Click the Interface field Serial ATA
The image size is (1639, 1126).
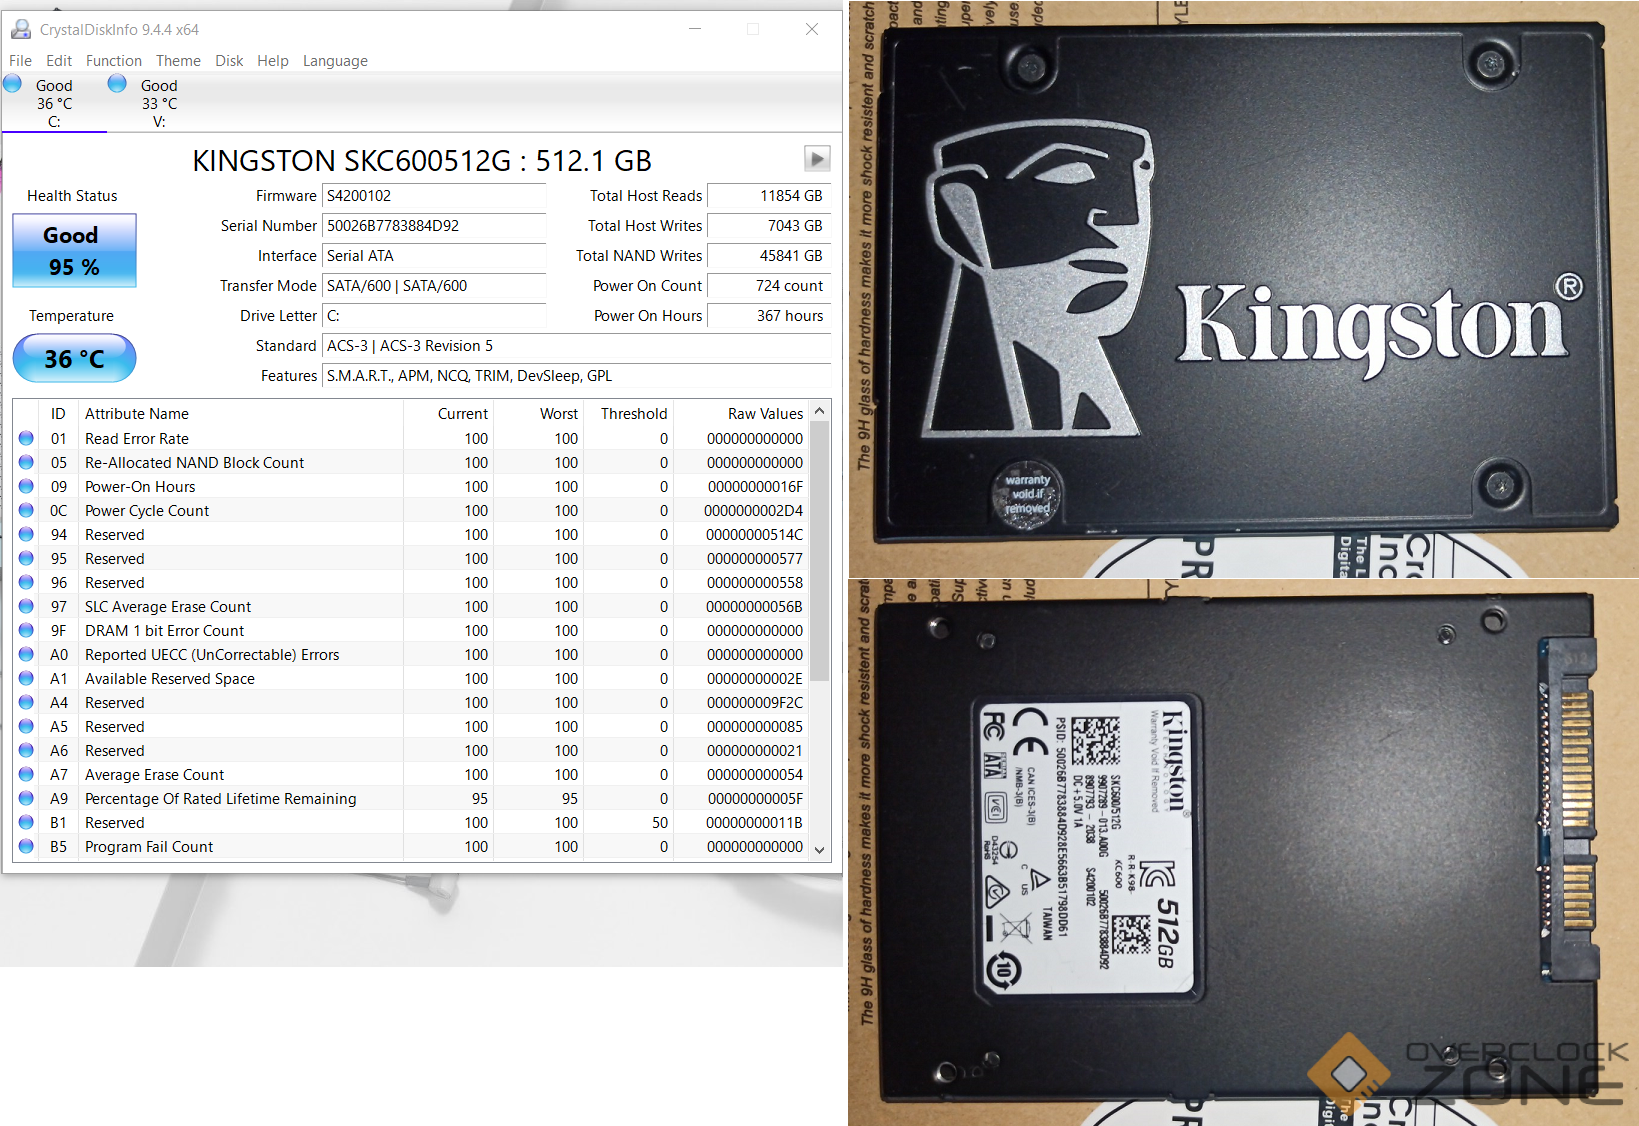pyautogui.click(x=434, y=256)
